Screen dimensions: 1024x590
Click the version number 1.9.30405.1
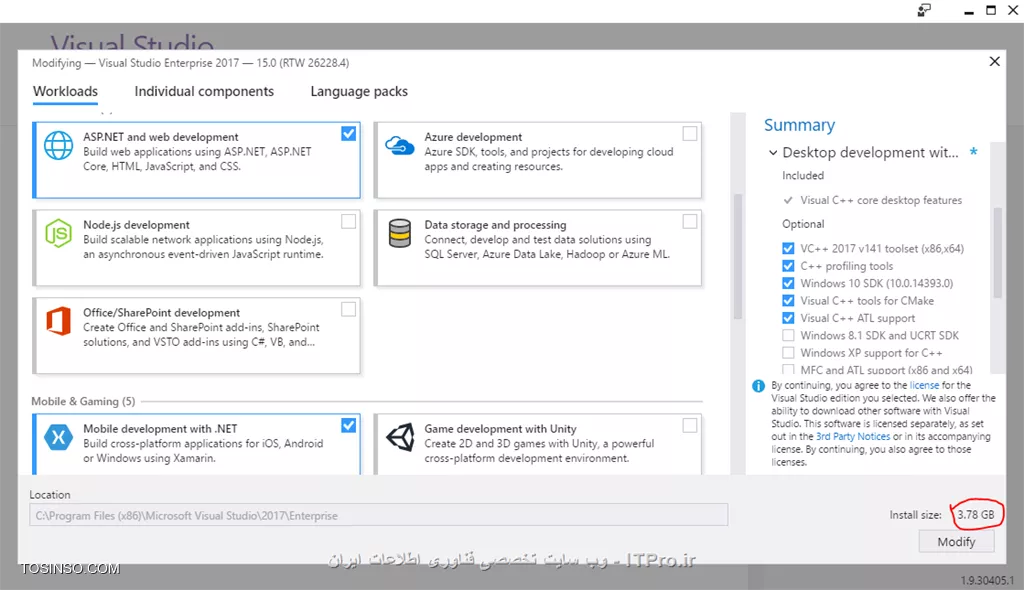pyautogui.click(x=987, y=580)
